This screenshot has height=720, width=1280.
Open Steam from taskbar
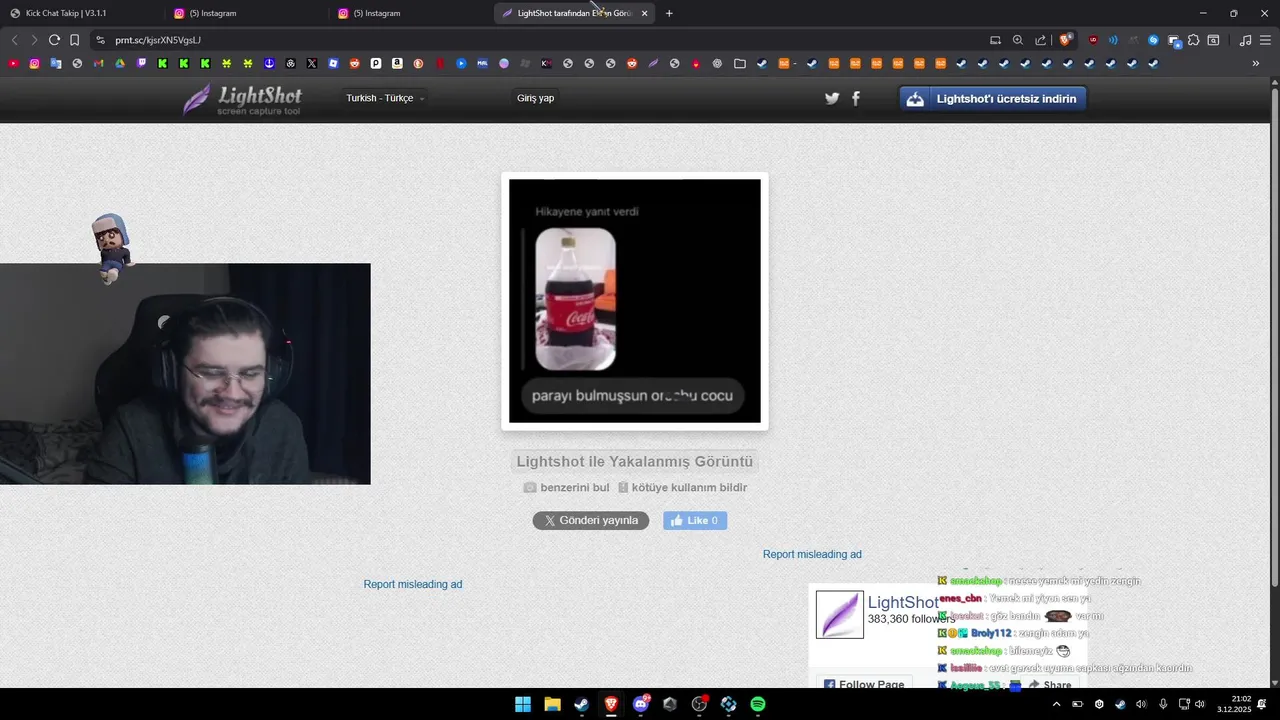pyautogui.click(x=581, y=704)
